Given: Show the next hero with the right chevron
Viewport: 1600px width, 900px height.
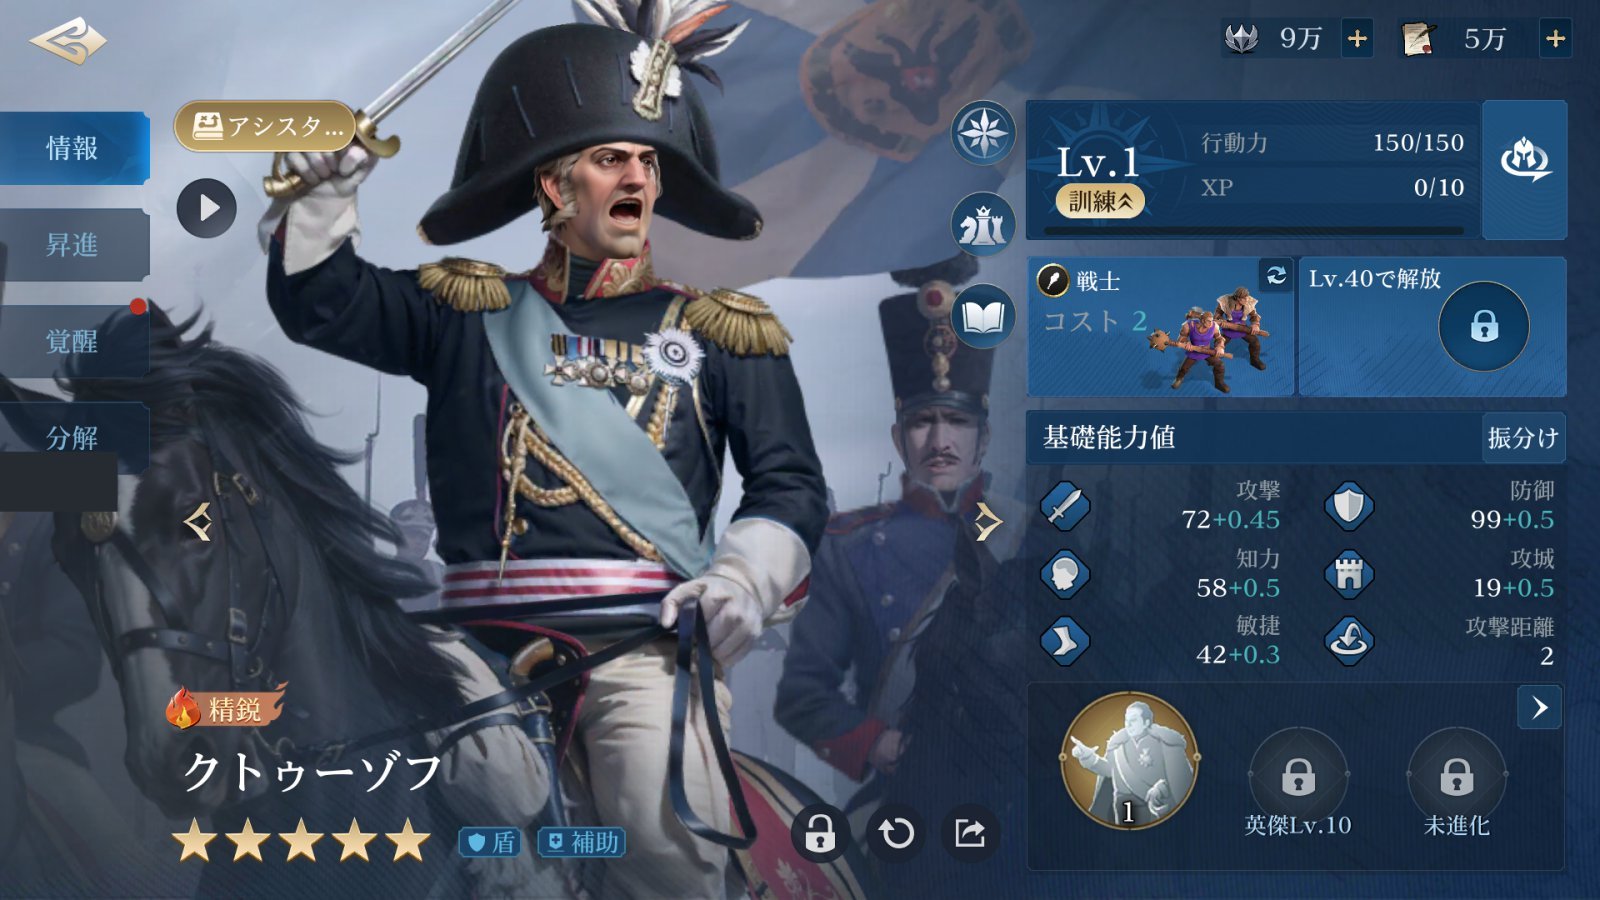Looking at the screenshot, I should point(987,521).
